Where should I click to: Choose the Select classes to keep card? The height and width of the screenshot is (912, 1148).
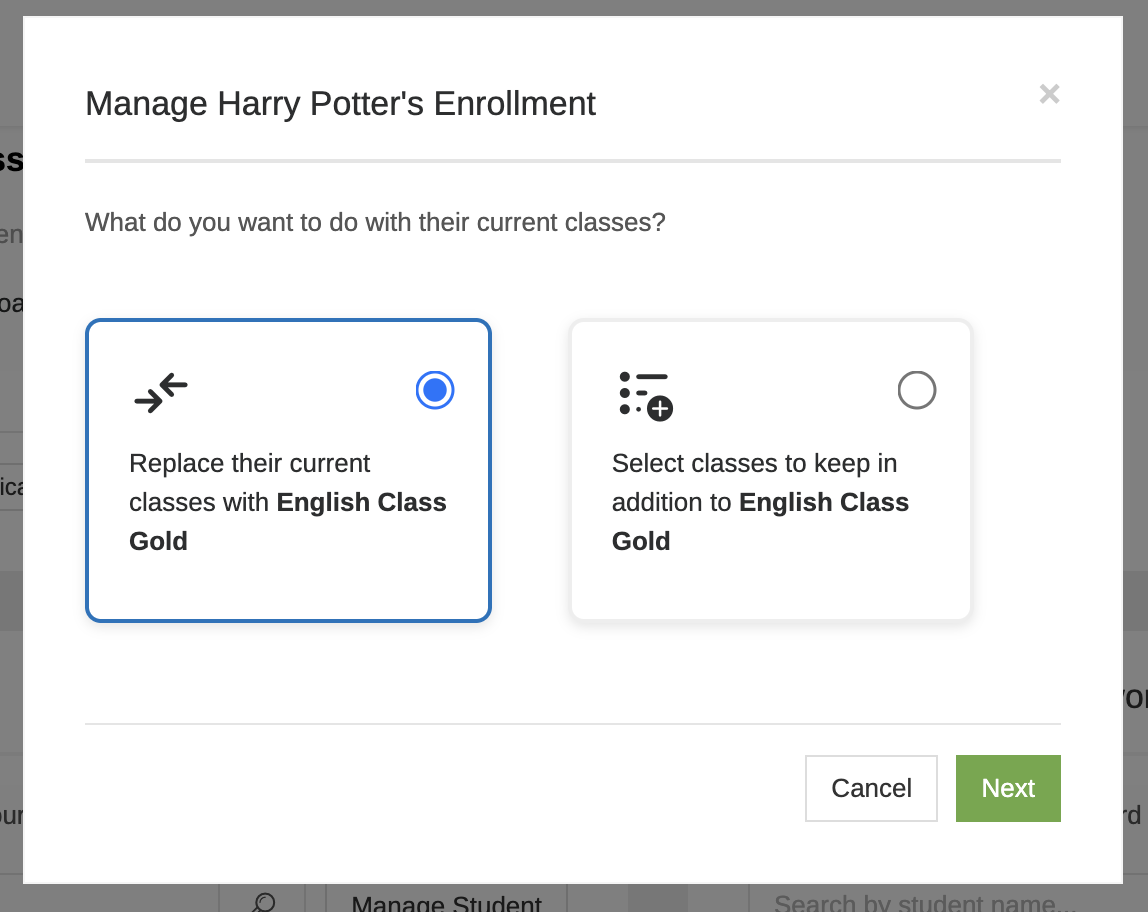tap(771, 470)
